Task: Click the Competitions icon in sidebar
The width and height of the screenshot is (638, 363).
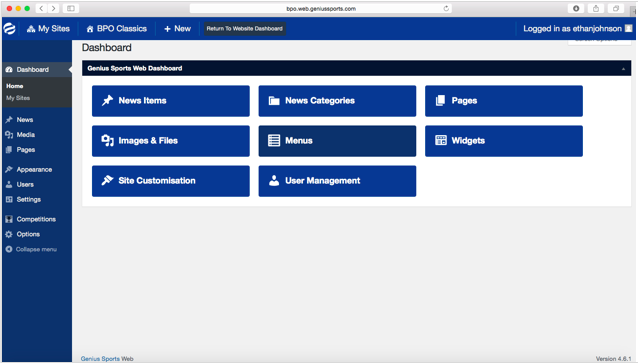Action: 9,219
